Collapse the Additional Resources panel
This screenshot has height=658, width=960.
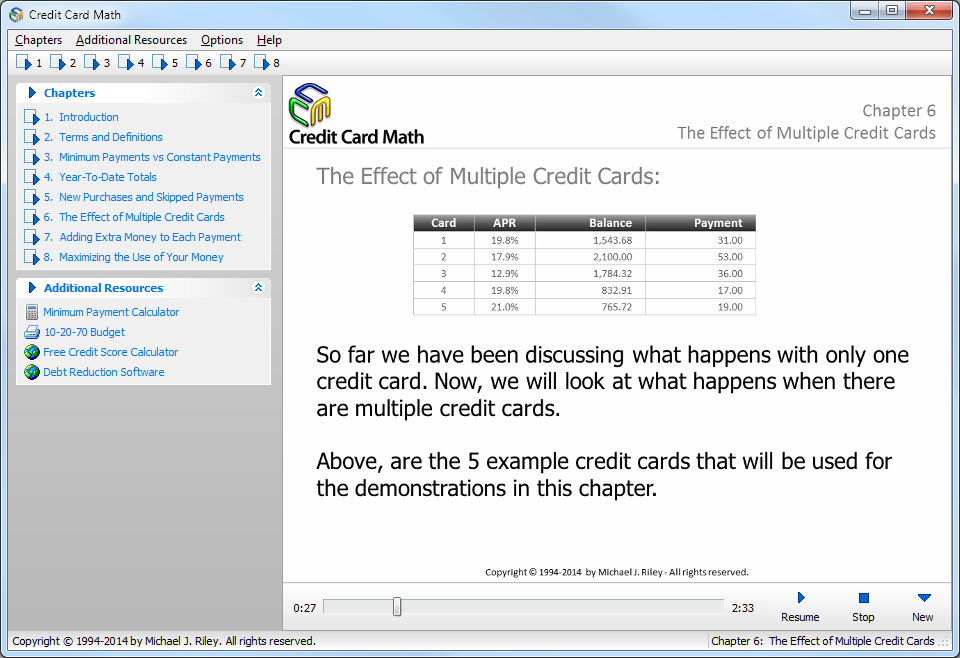pyautogui.click(x=258, y=288)
